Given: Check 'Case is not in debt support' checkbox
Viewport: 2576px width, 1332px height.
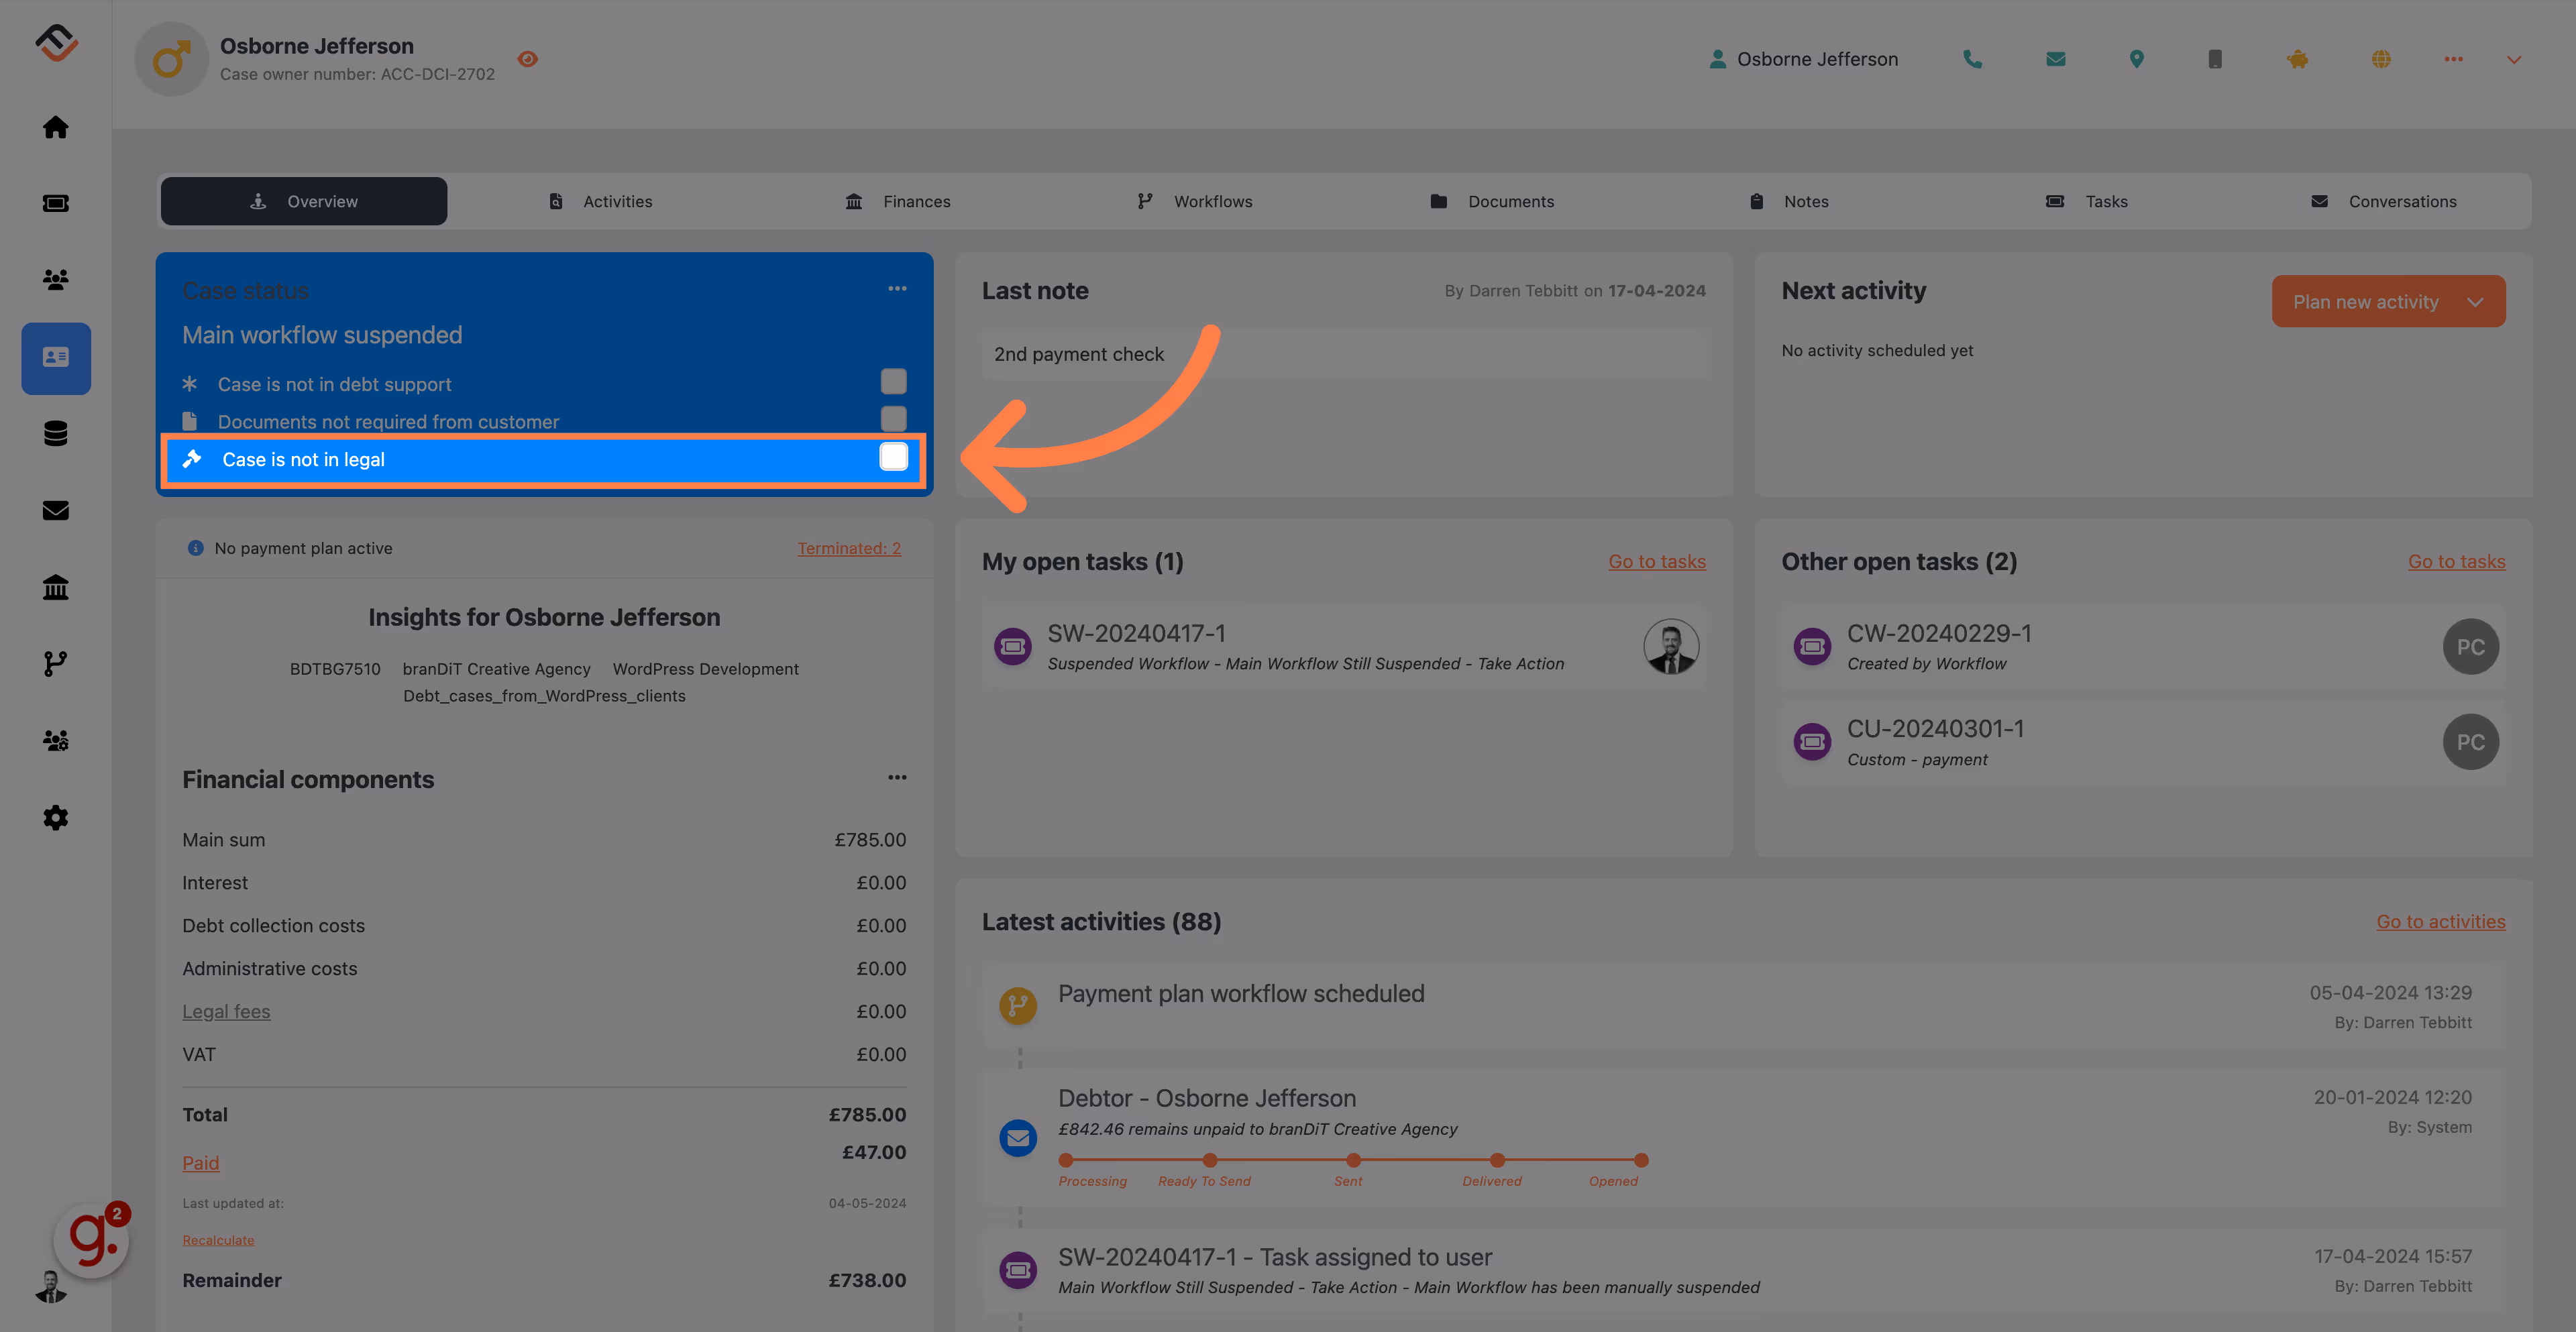Looking at the screenshot, I should (x=893, y=381).
